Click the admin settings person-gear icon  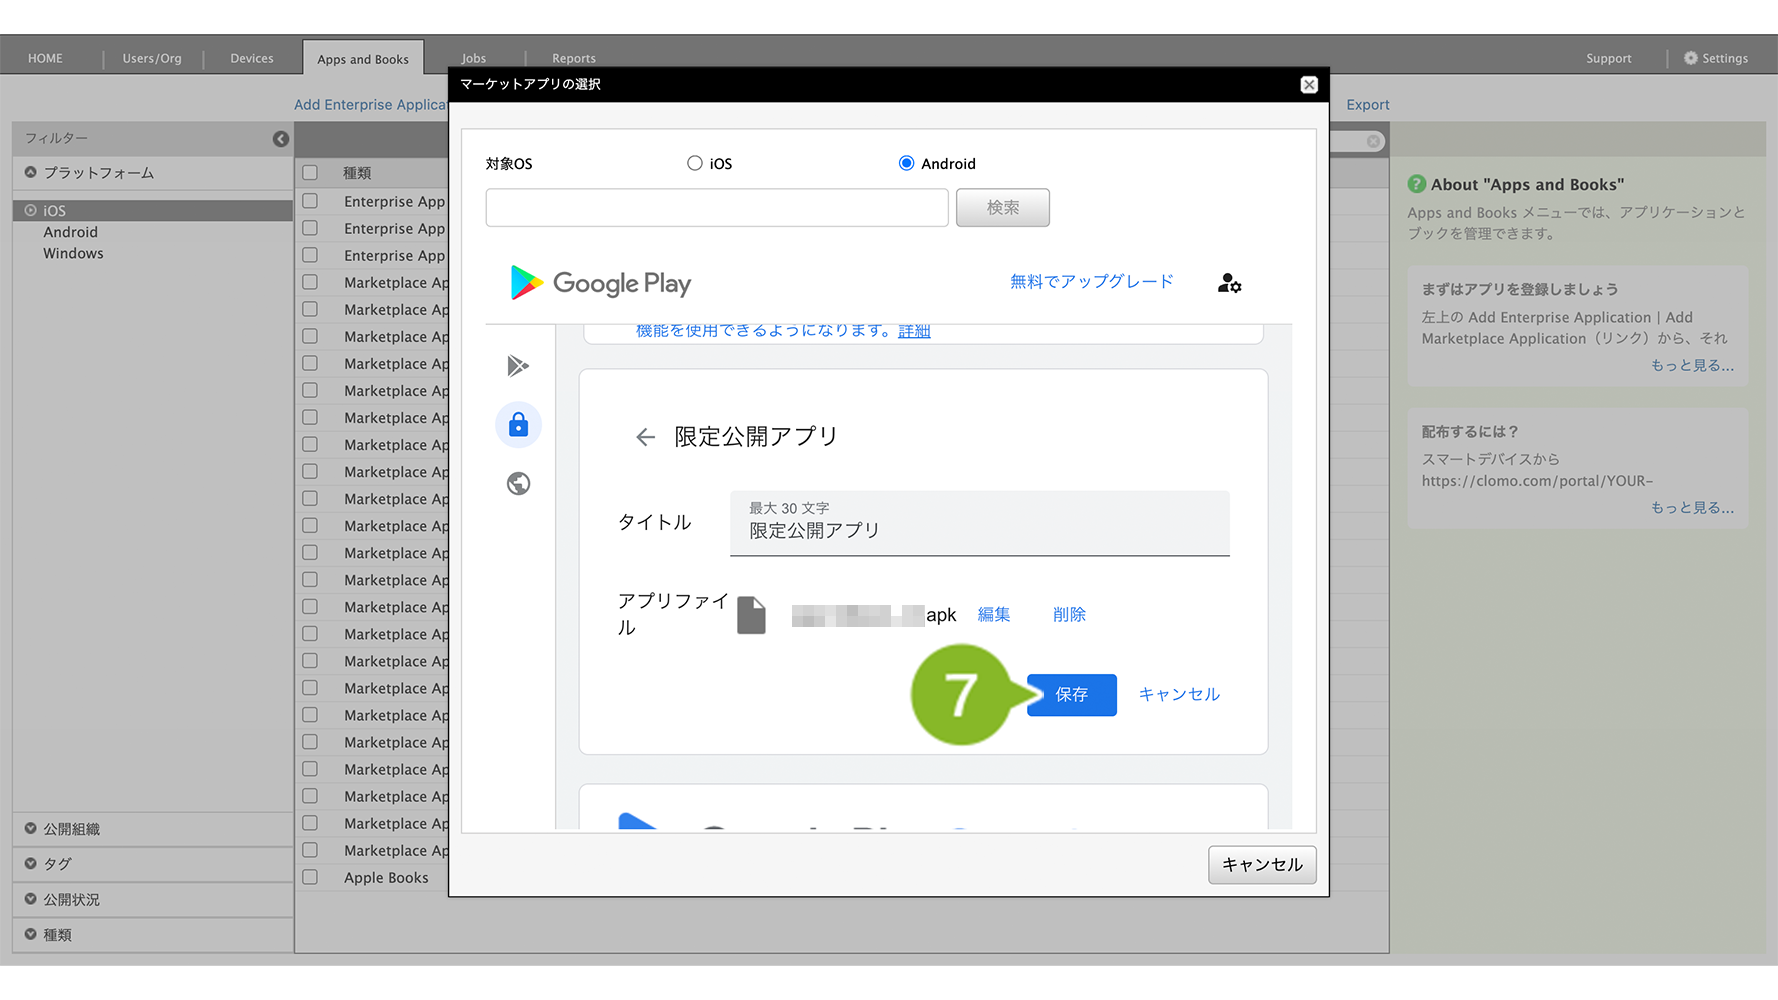(1229, 284)
